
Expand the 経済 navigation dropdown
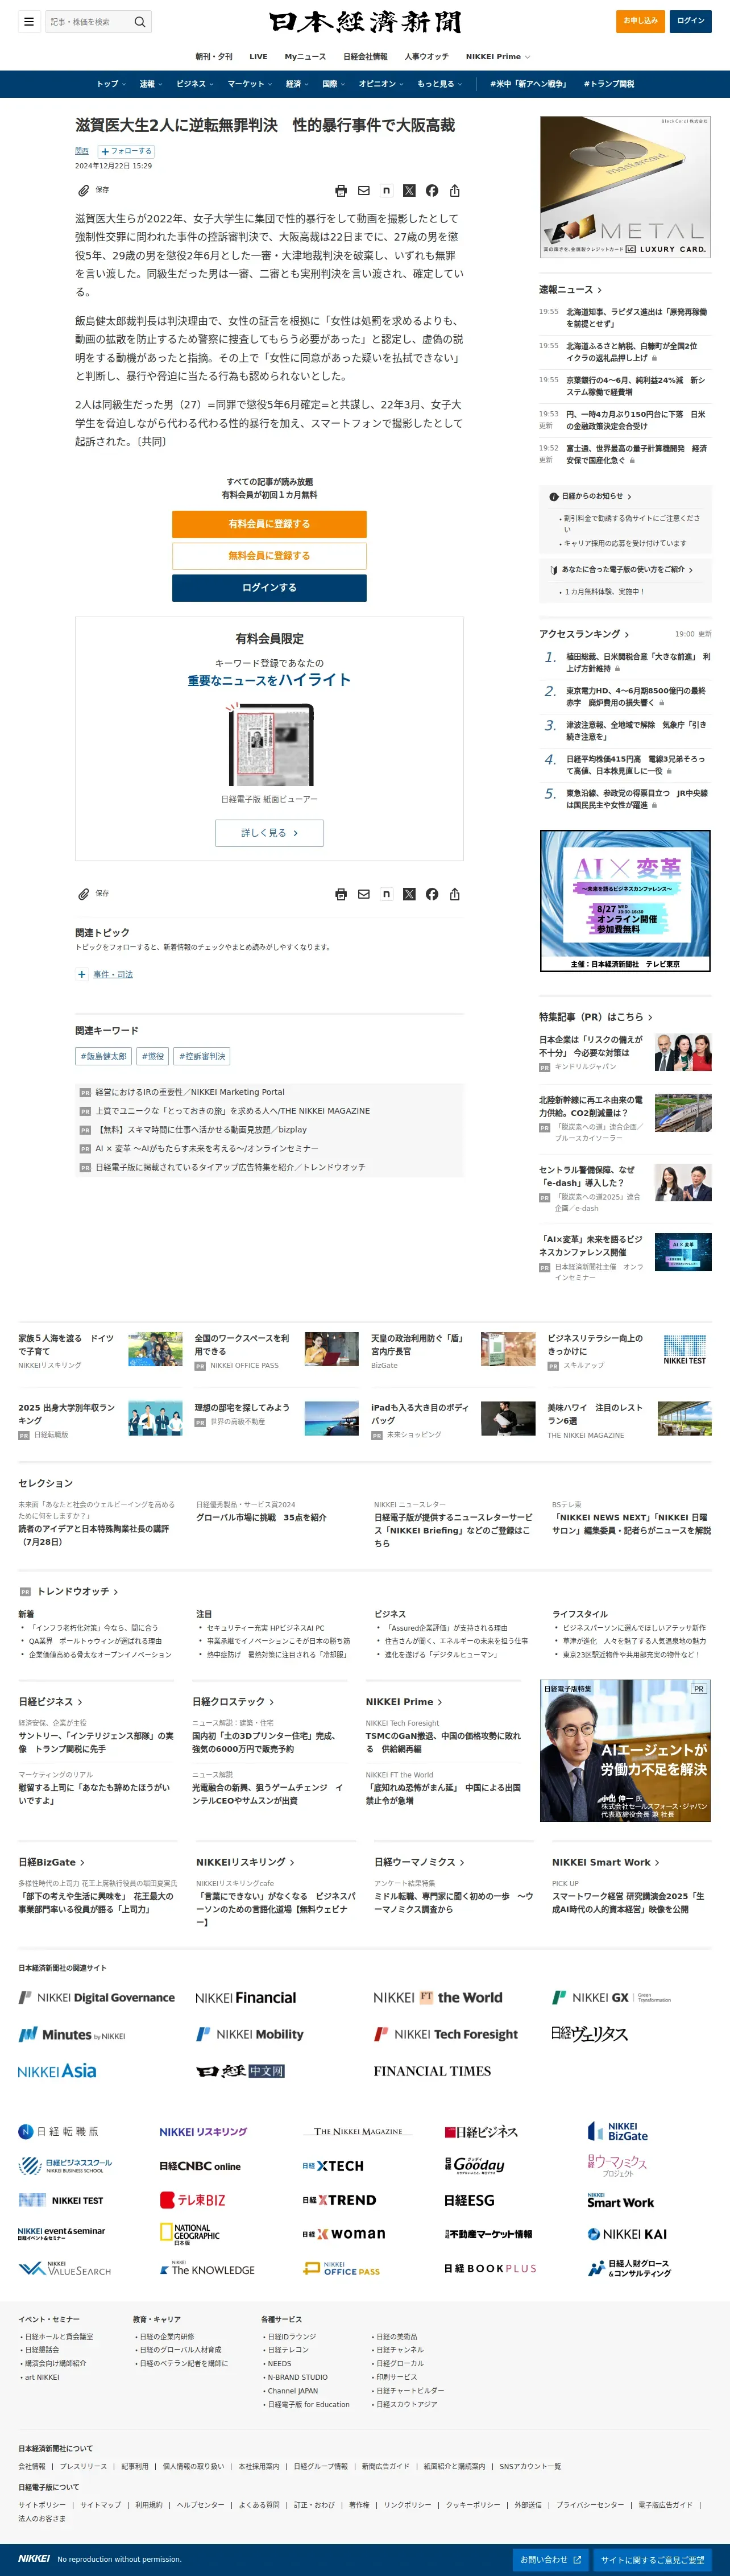(x=297, y=84)
